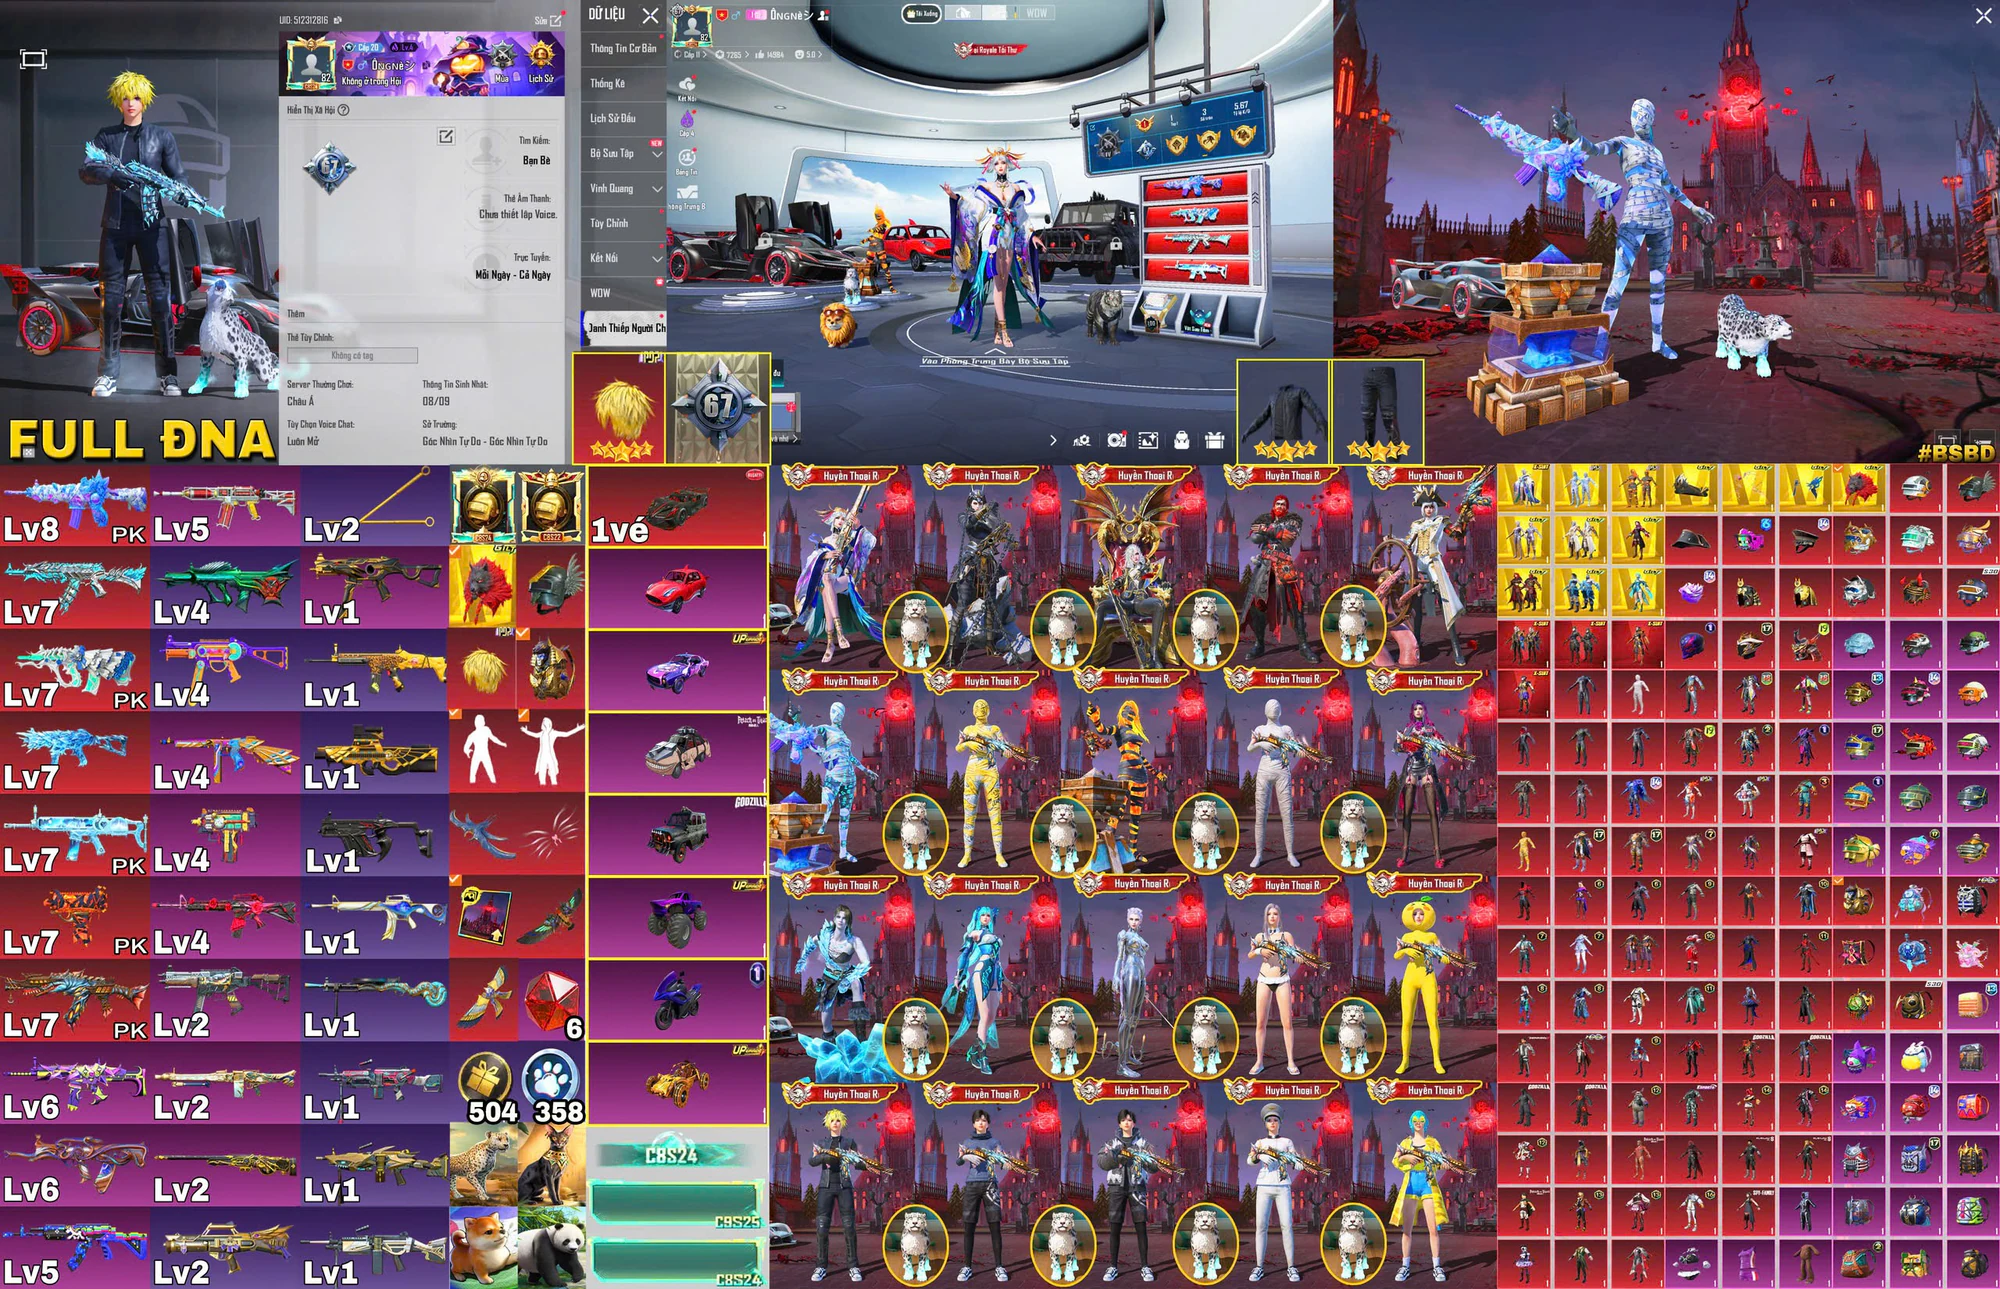The width and height of the screenshot is (2000, 1289).
Task: Select the cheetah pet thumbnail
Action: 484,1164
